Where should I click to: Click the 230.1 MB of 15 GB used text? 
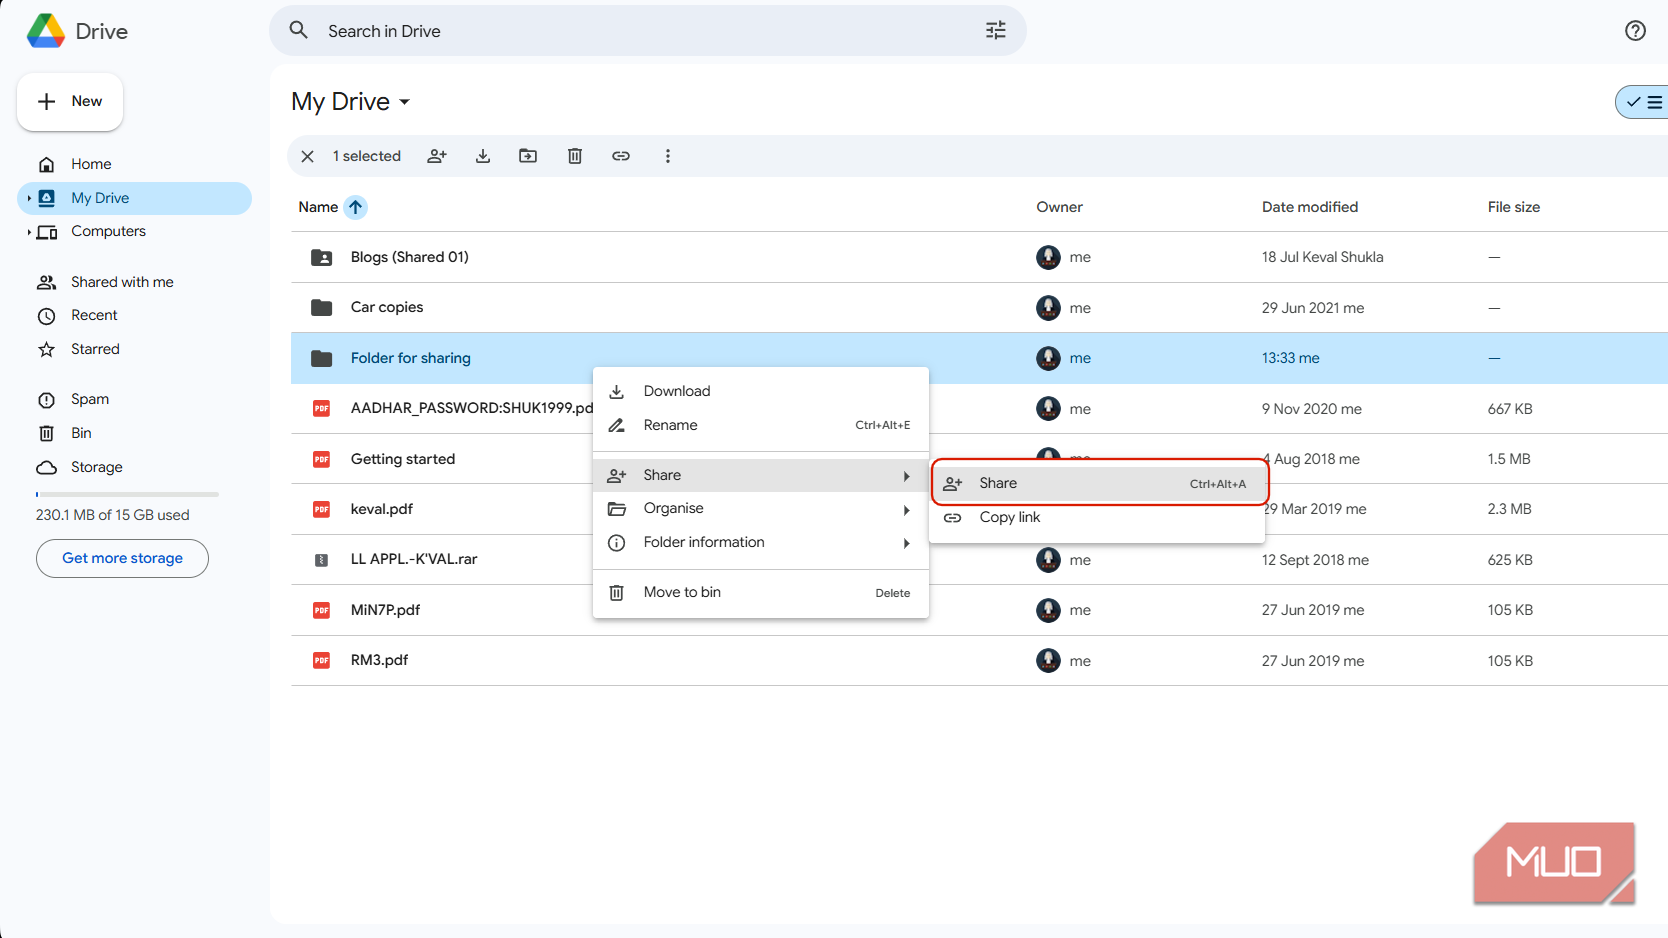113,515
